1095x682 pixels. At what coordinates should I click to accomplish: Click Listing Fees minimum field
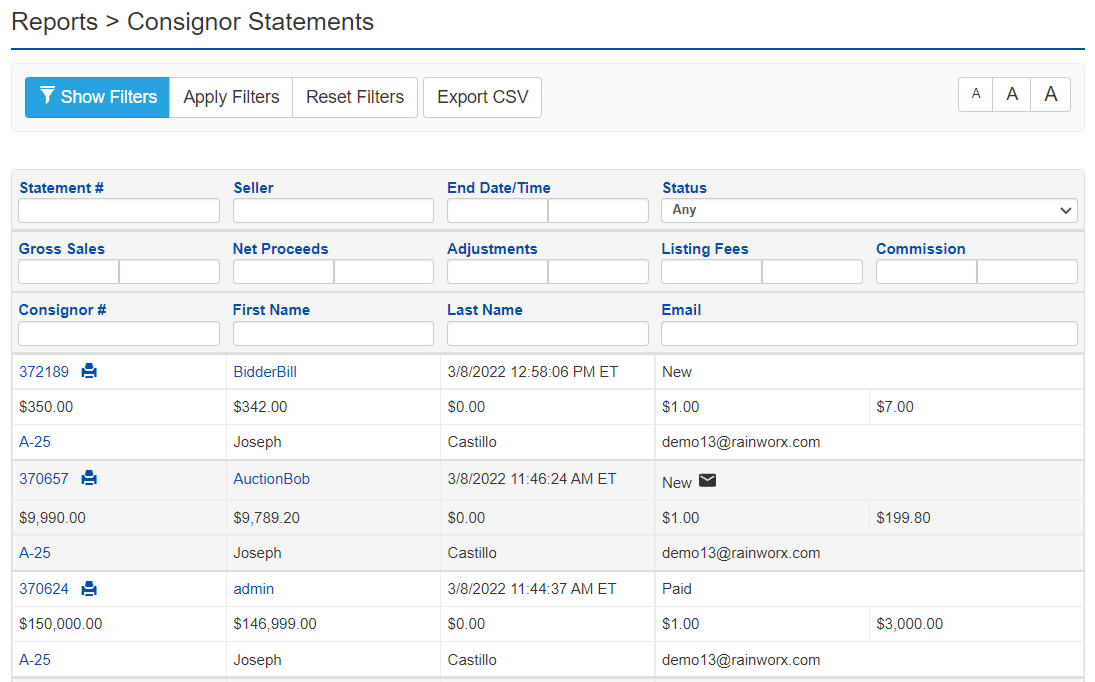coord(712,272)
